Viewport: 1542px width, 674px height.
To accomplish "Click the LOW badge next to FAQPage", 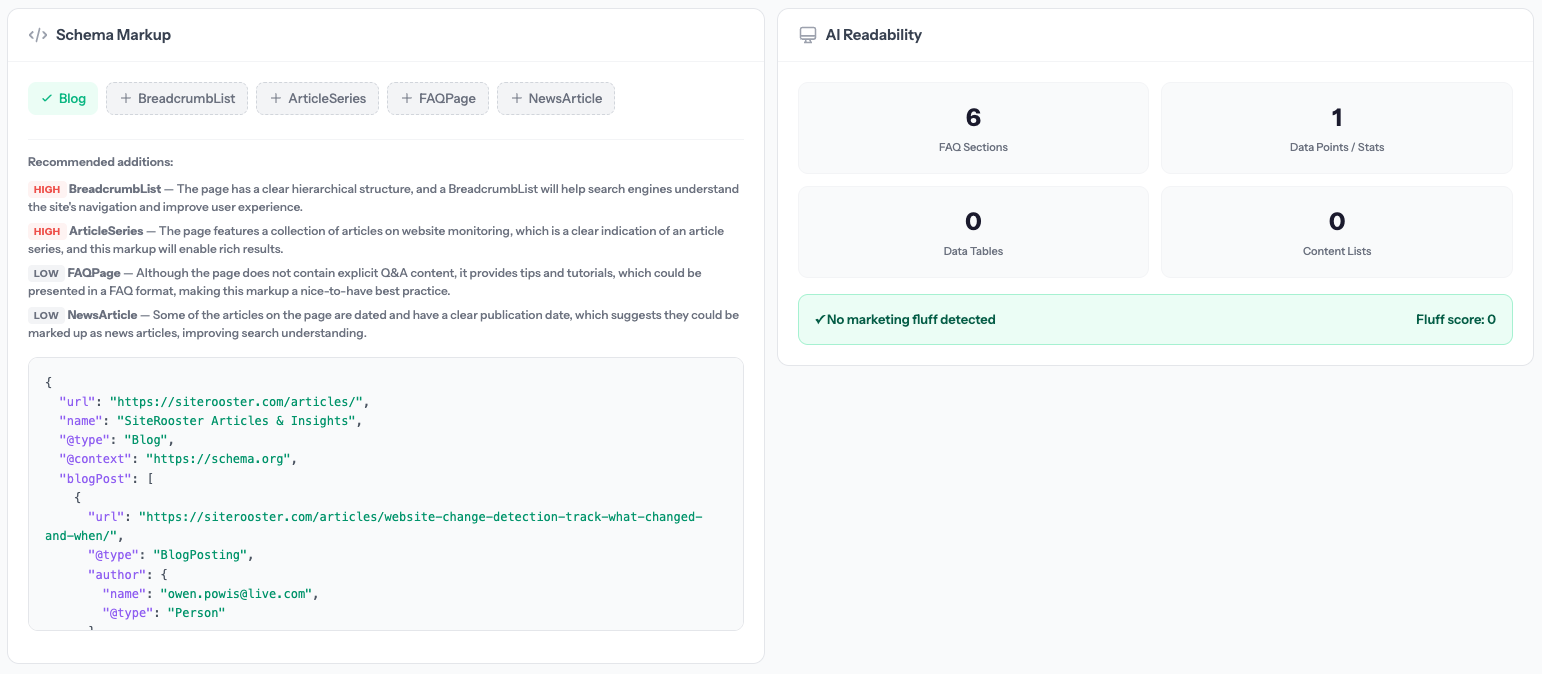I will pos(44,272).
